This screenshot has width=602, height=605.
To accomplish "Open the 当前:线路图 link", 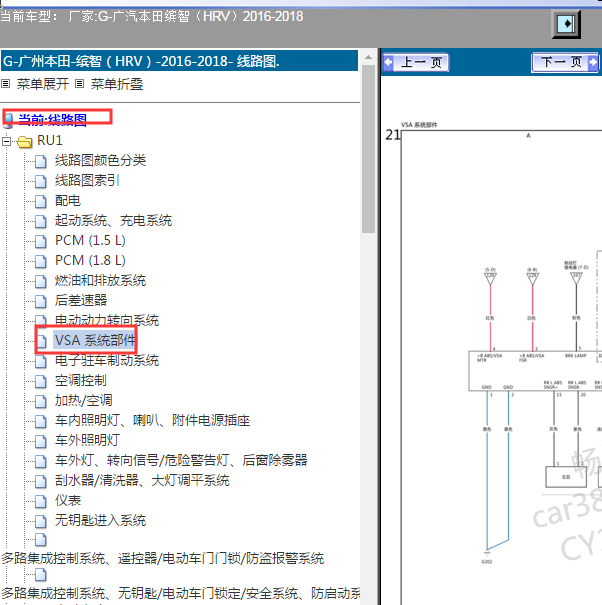I will [52, 119].
